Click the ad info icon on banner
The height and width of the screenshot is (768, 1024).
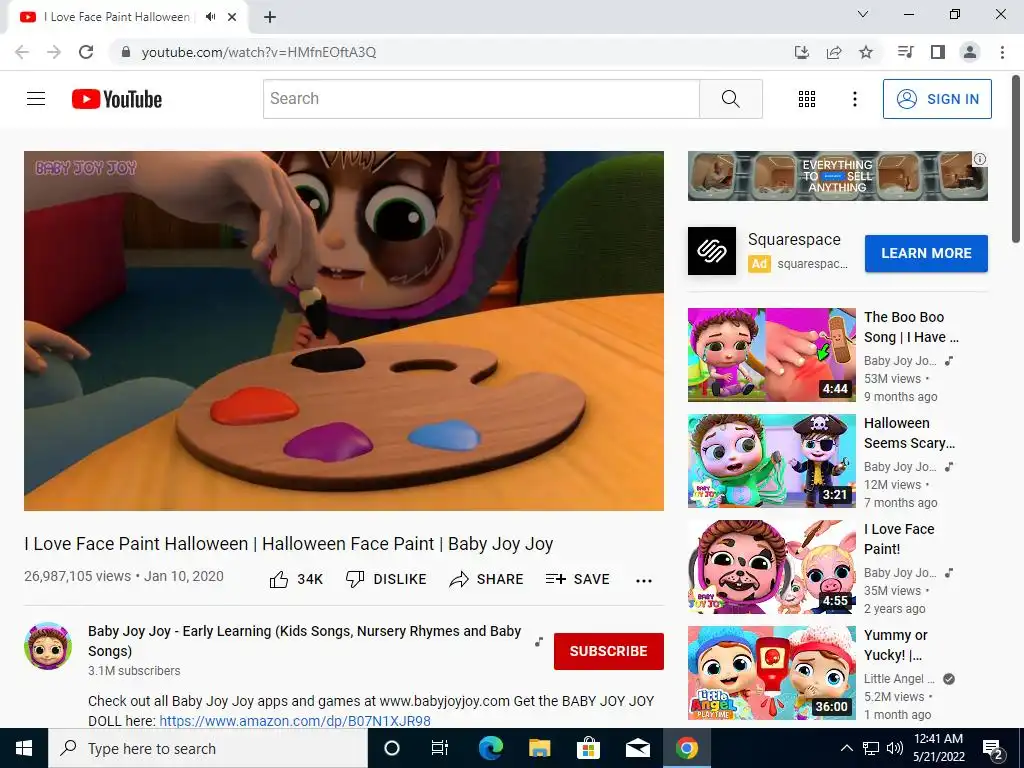tap(980, 159)
